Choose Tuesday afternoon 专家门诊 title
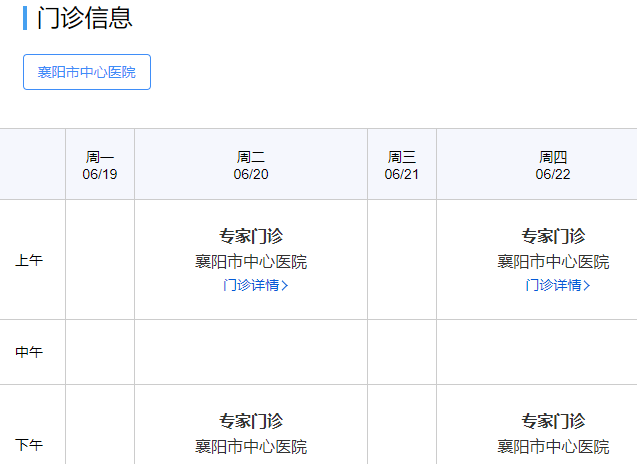 251,421
